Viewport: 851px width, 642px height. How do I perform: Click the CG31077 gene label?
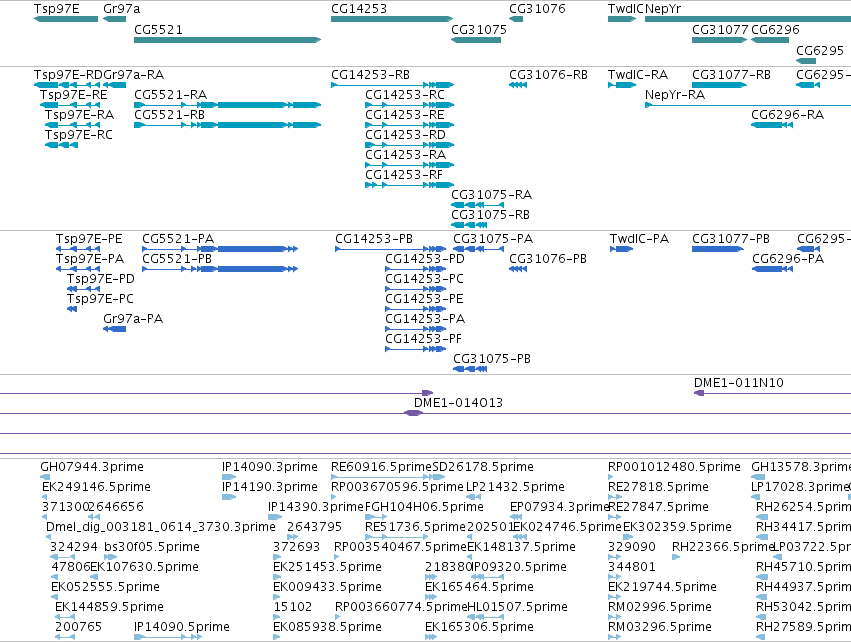point(720,29)
